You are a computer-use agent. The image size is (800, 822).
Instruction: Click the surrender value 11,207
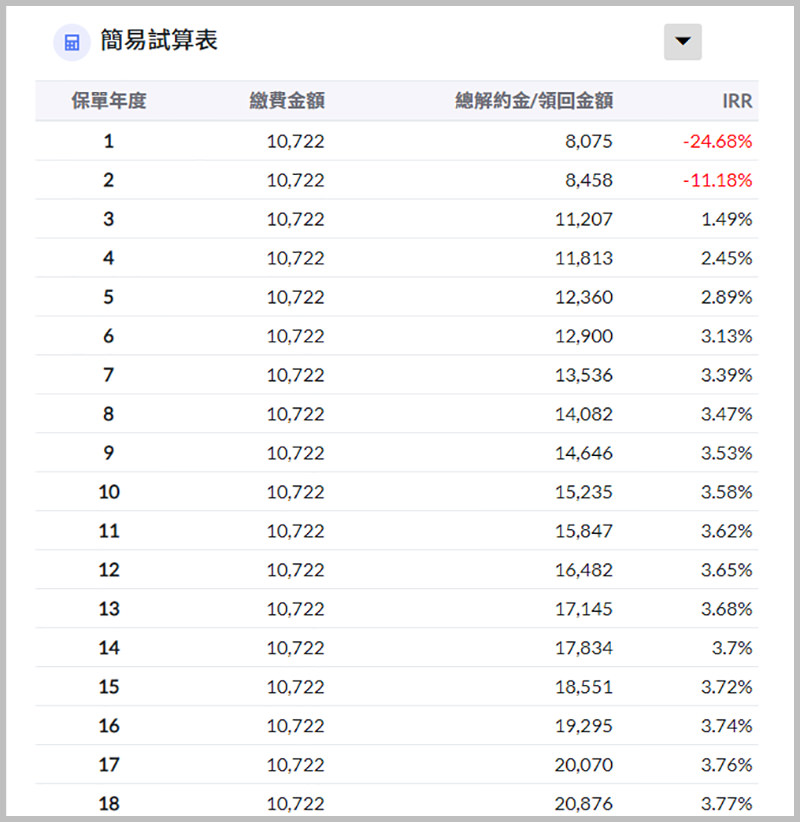584,219
